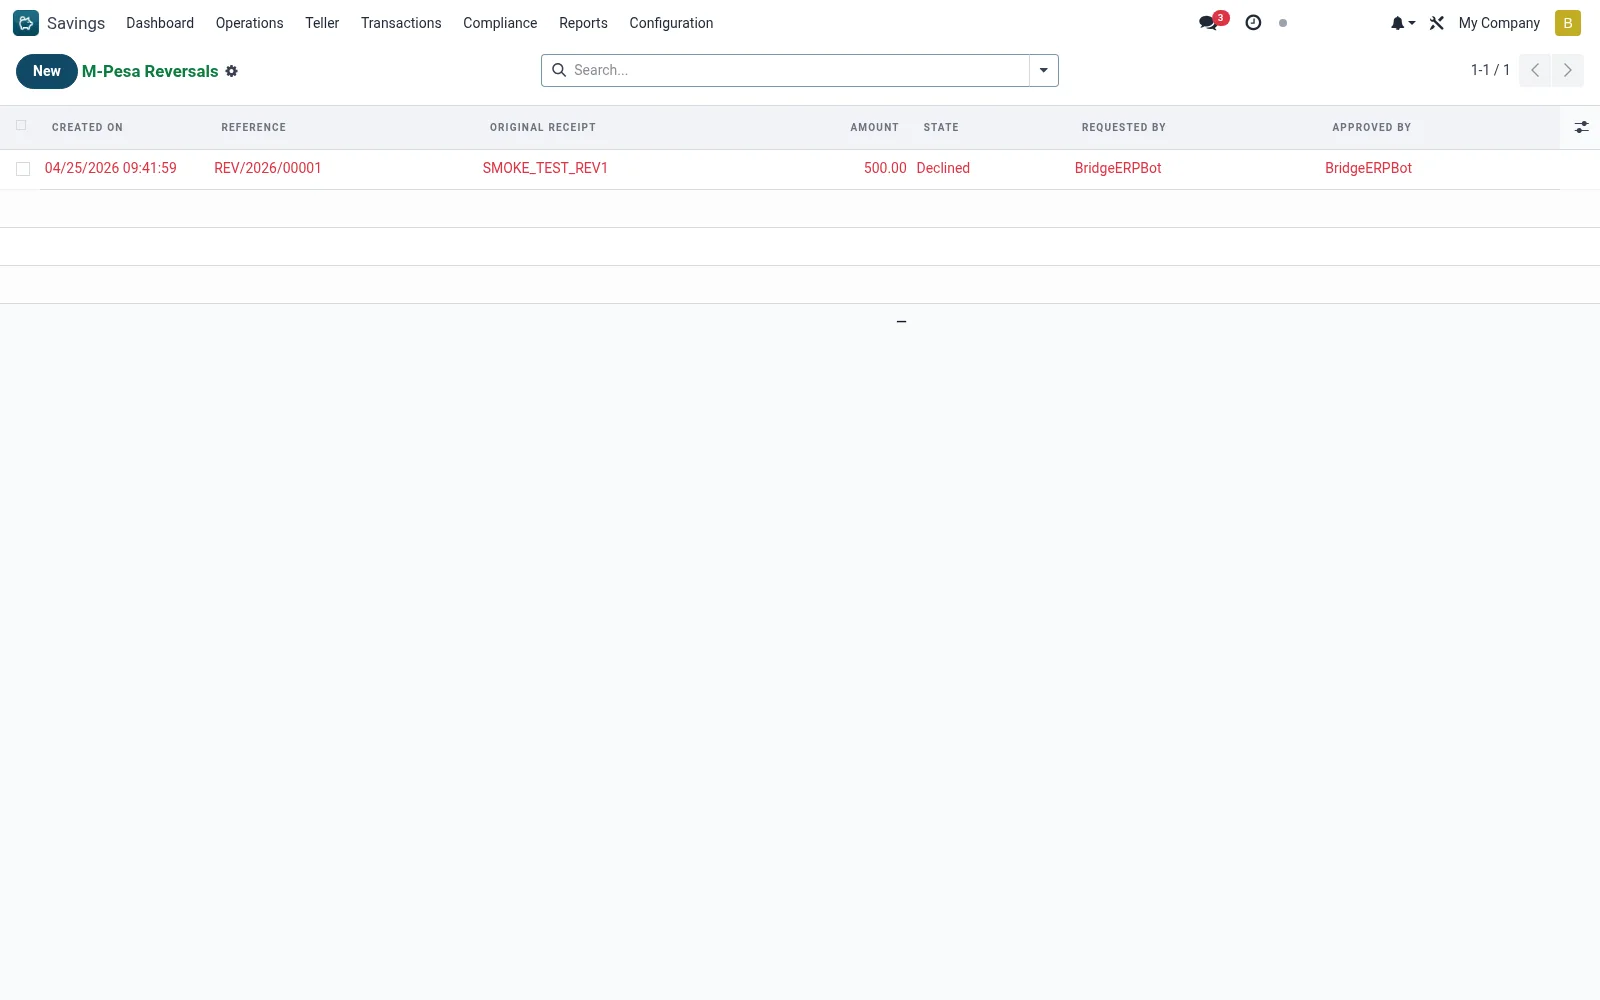Open notifications bell dropdown
This screenshot has width=1600, height=1000.
click(x=1403, y=23)
